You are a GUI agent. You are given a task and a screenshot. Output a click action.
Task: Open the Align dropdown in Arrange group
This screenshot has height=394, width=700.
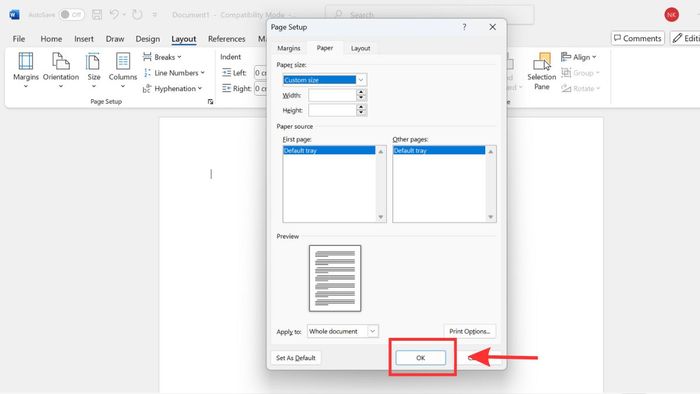click(x=579, y=57)
